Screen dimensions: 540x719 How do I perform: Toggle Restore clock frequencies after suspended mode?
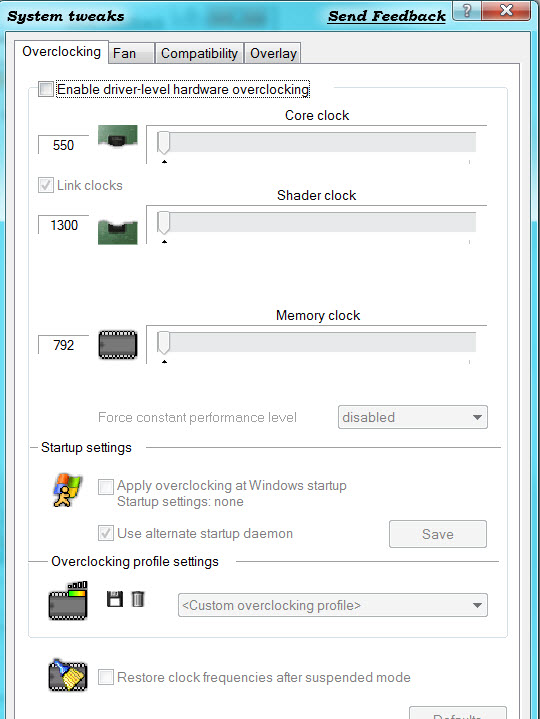click(106, 677)
